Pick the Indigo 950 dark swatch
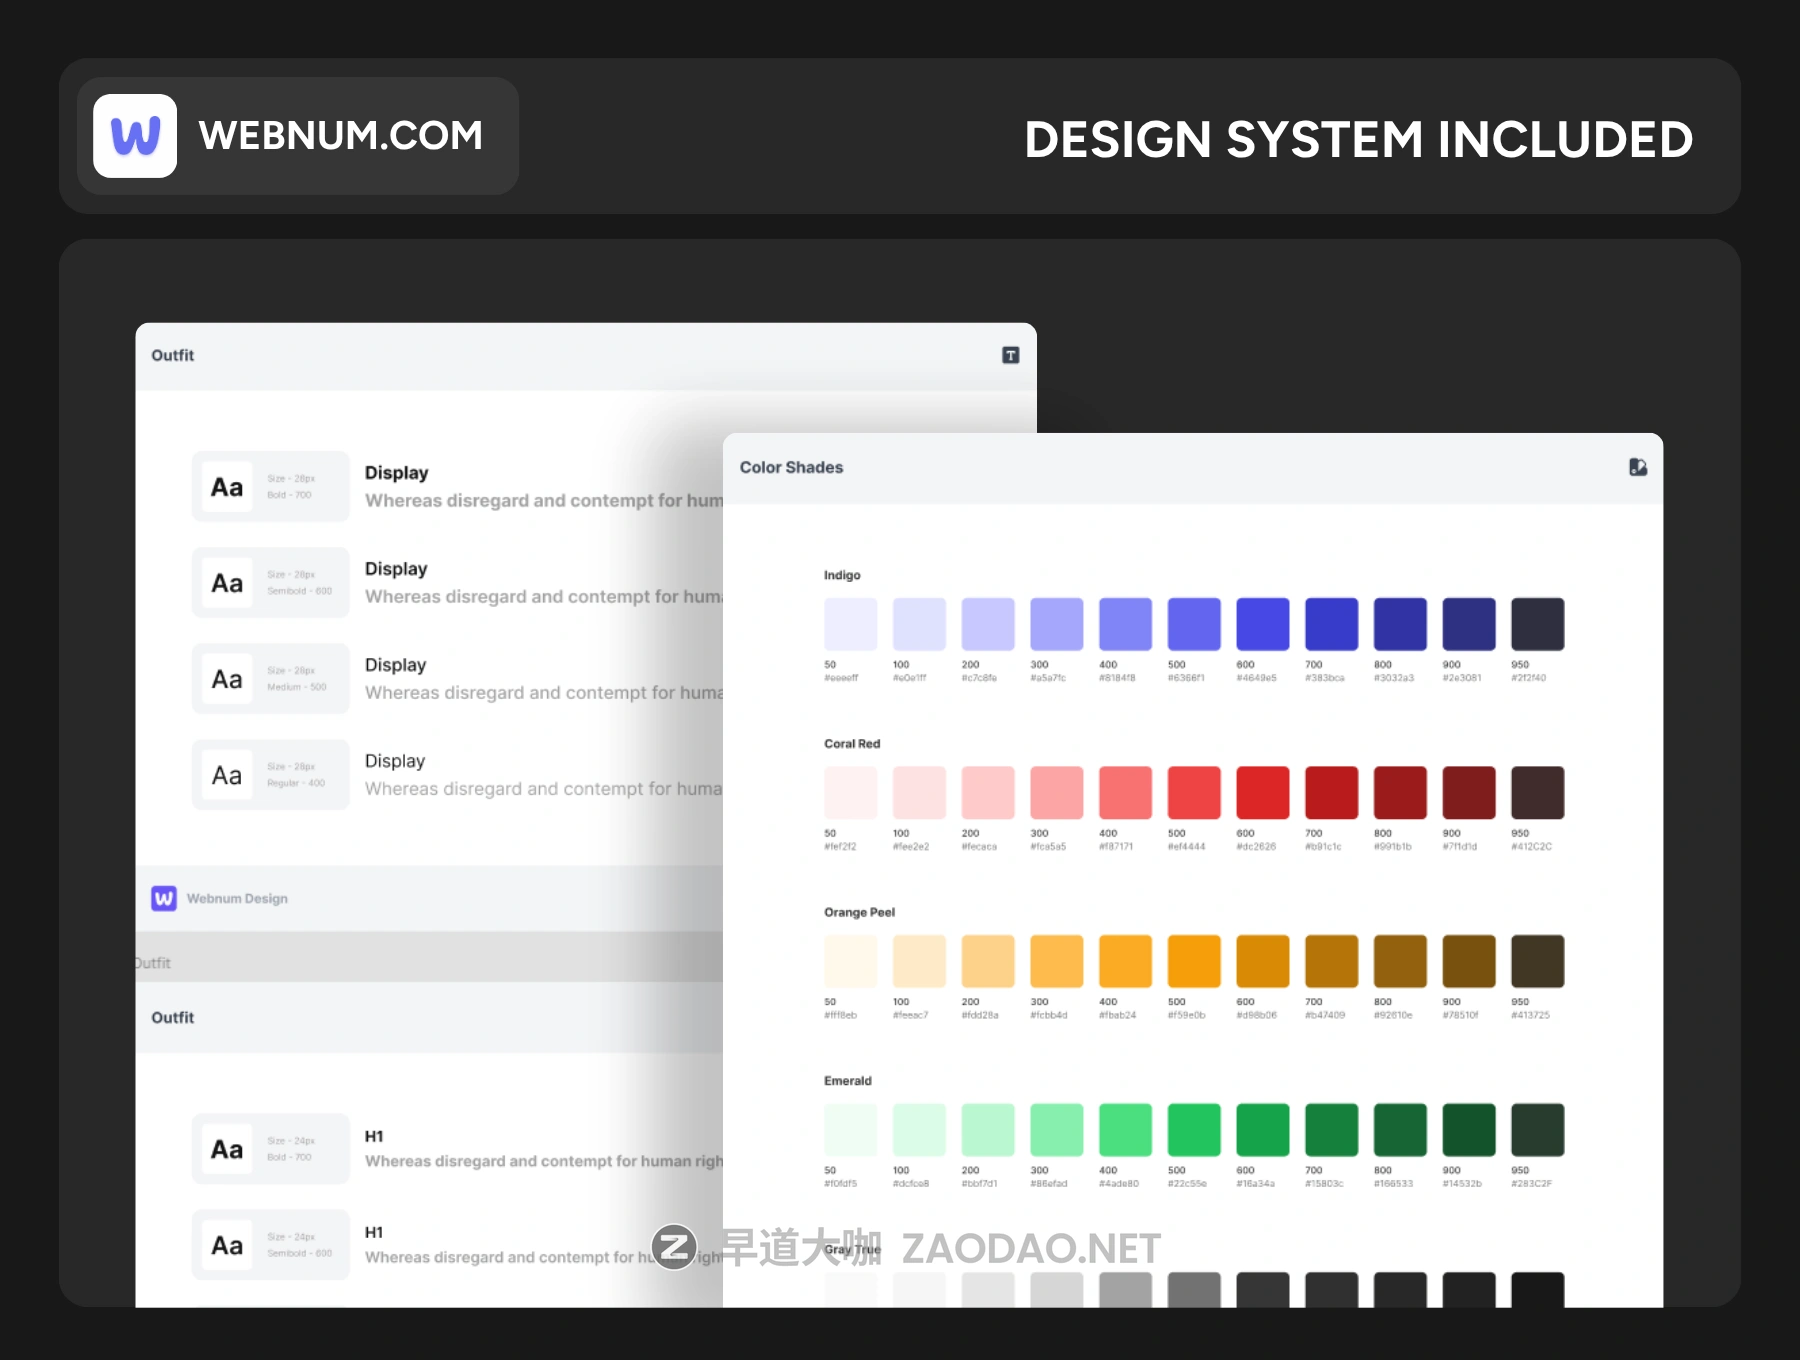1800x1360 pixels. click(x=1537, y=624)
